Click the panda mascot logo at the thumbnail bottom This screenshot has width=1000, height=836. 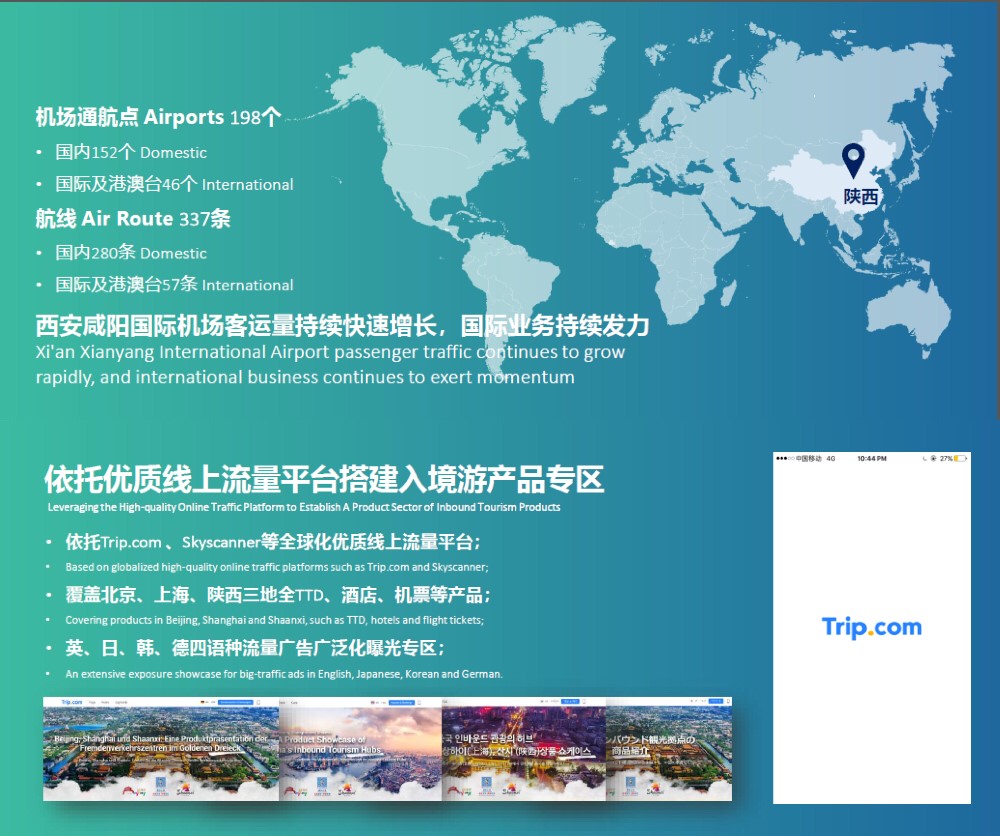click(128, 790)
